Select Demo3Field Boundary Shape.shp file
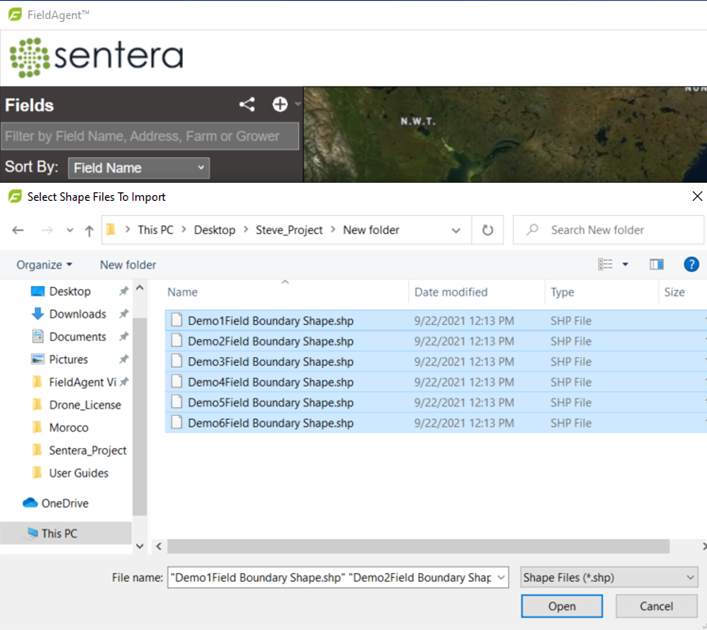Screen dimensions: 707x630 point(270,362)
